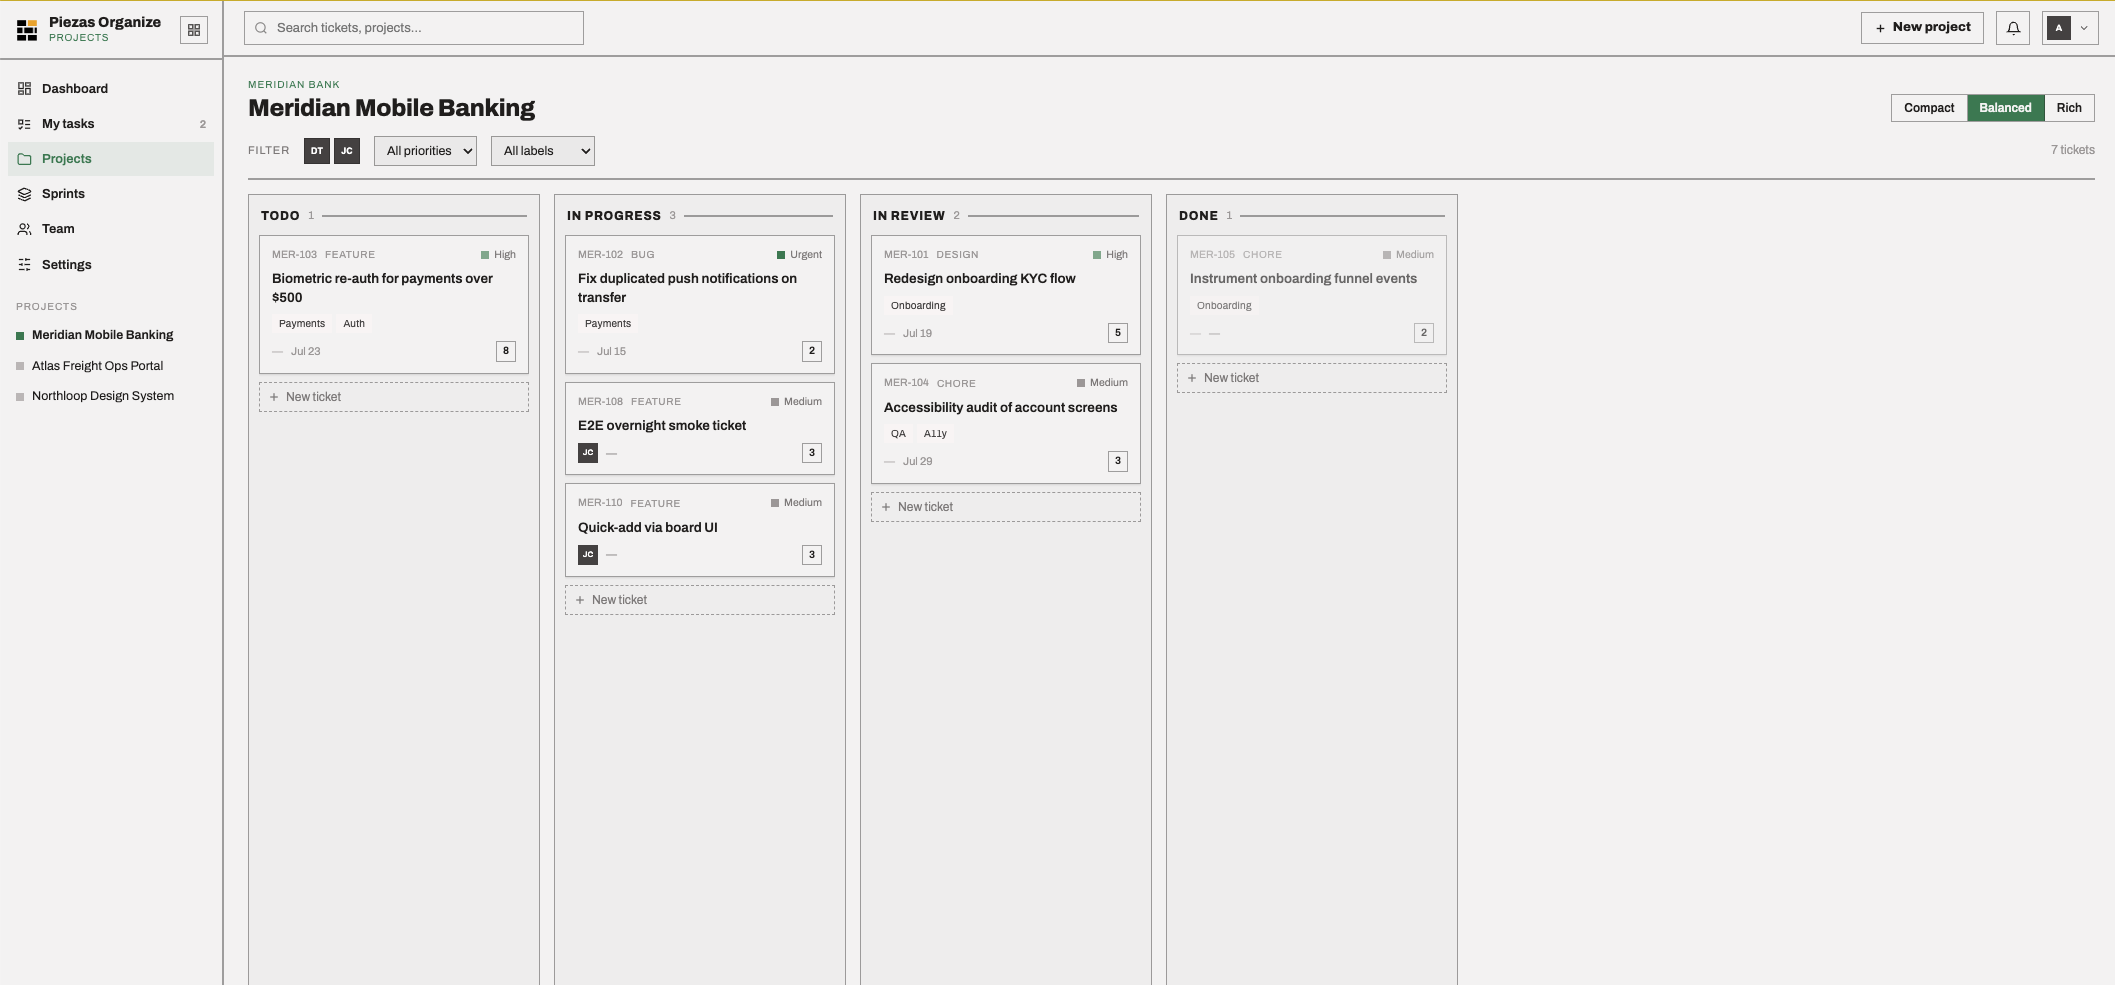
Task: Select Balanced card density
Action: [2005, 108]
